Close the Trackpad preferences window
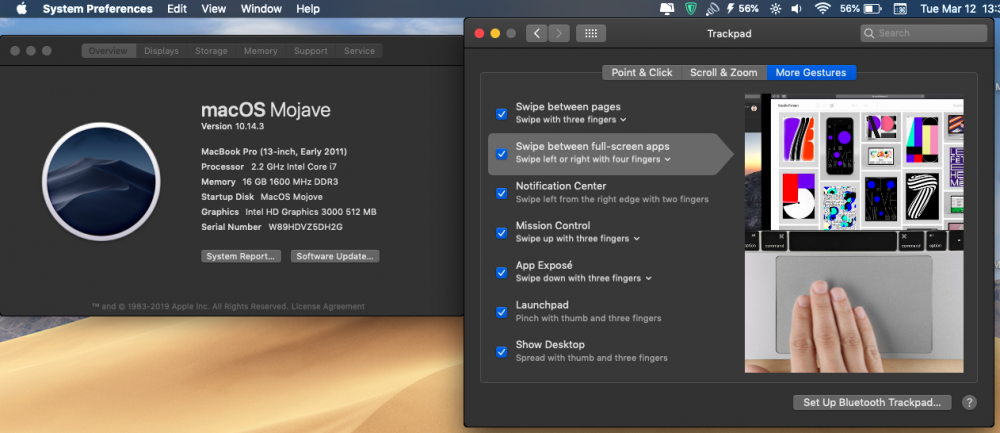This screenshot has width=1000, height=433. pyautogui.click(x=480, y=33)
